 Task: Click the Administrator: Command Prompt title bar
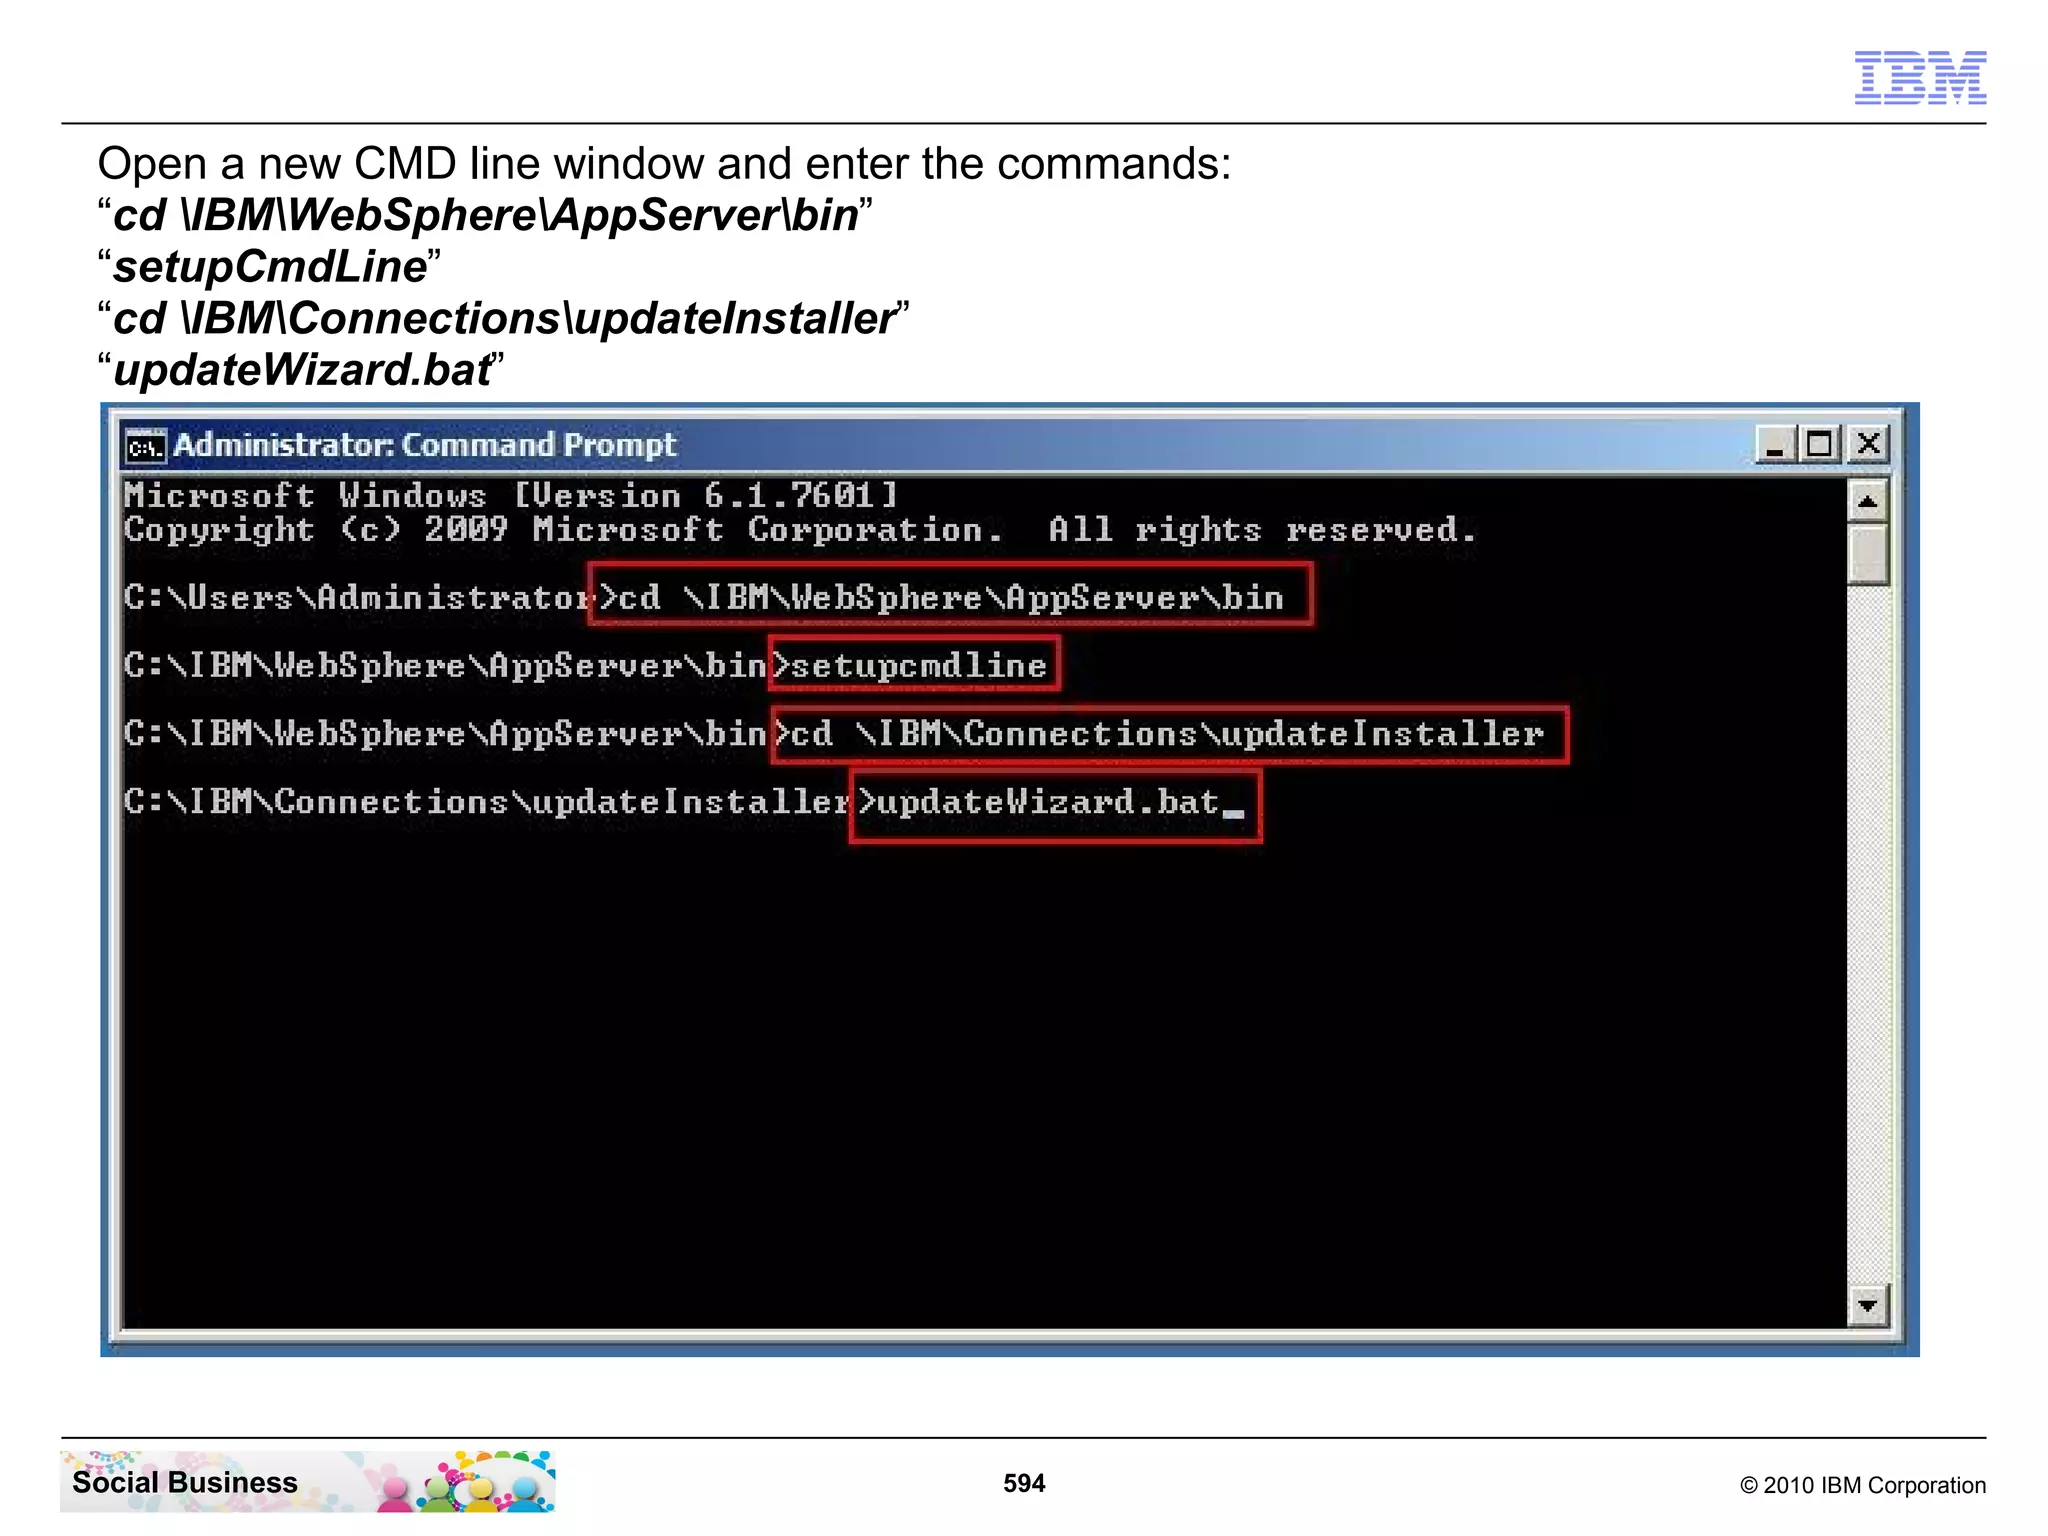click(x=1004, y=445)
